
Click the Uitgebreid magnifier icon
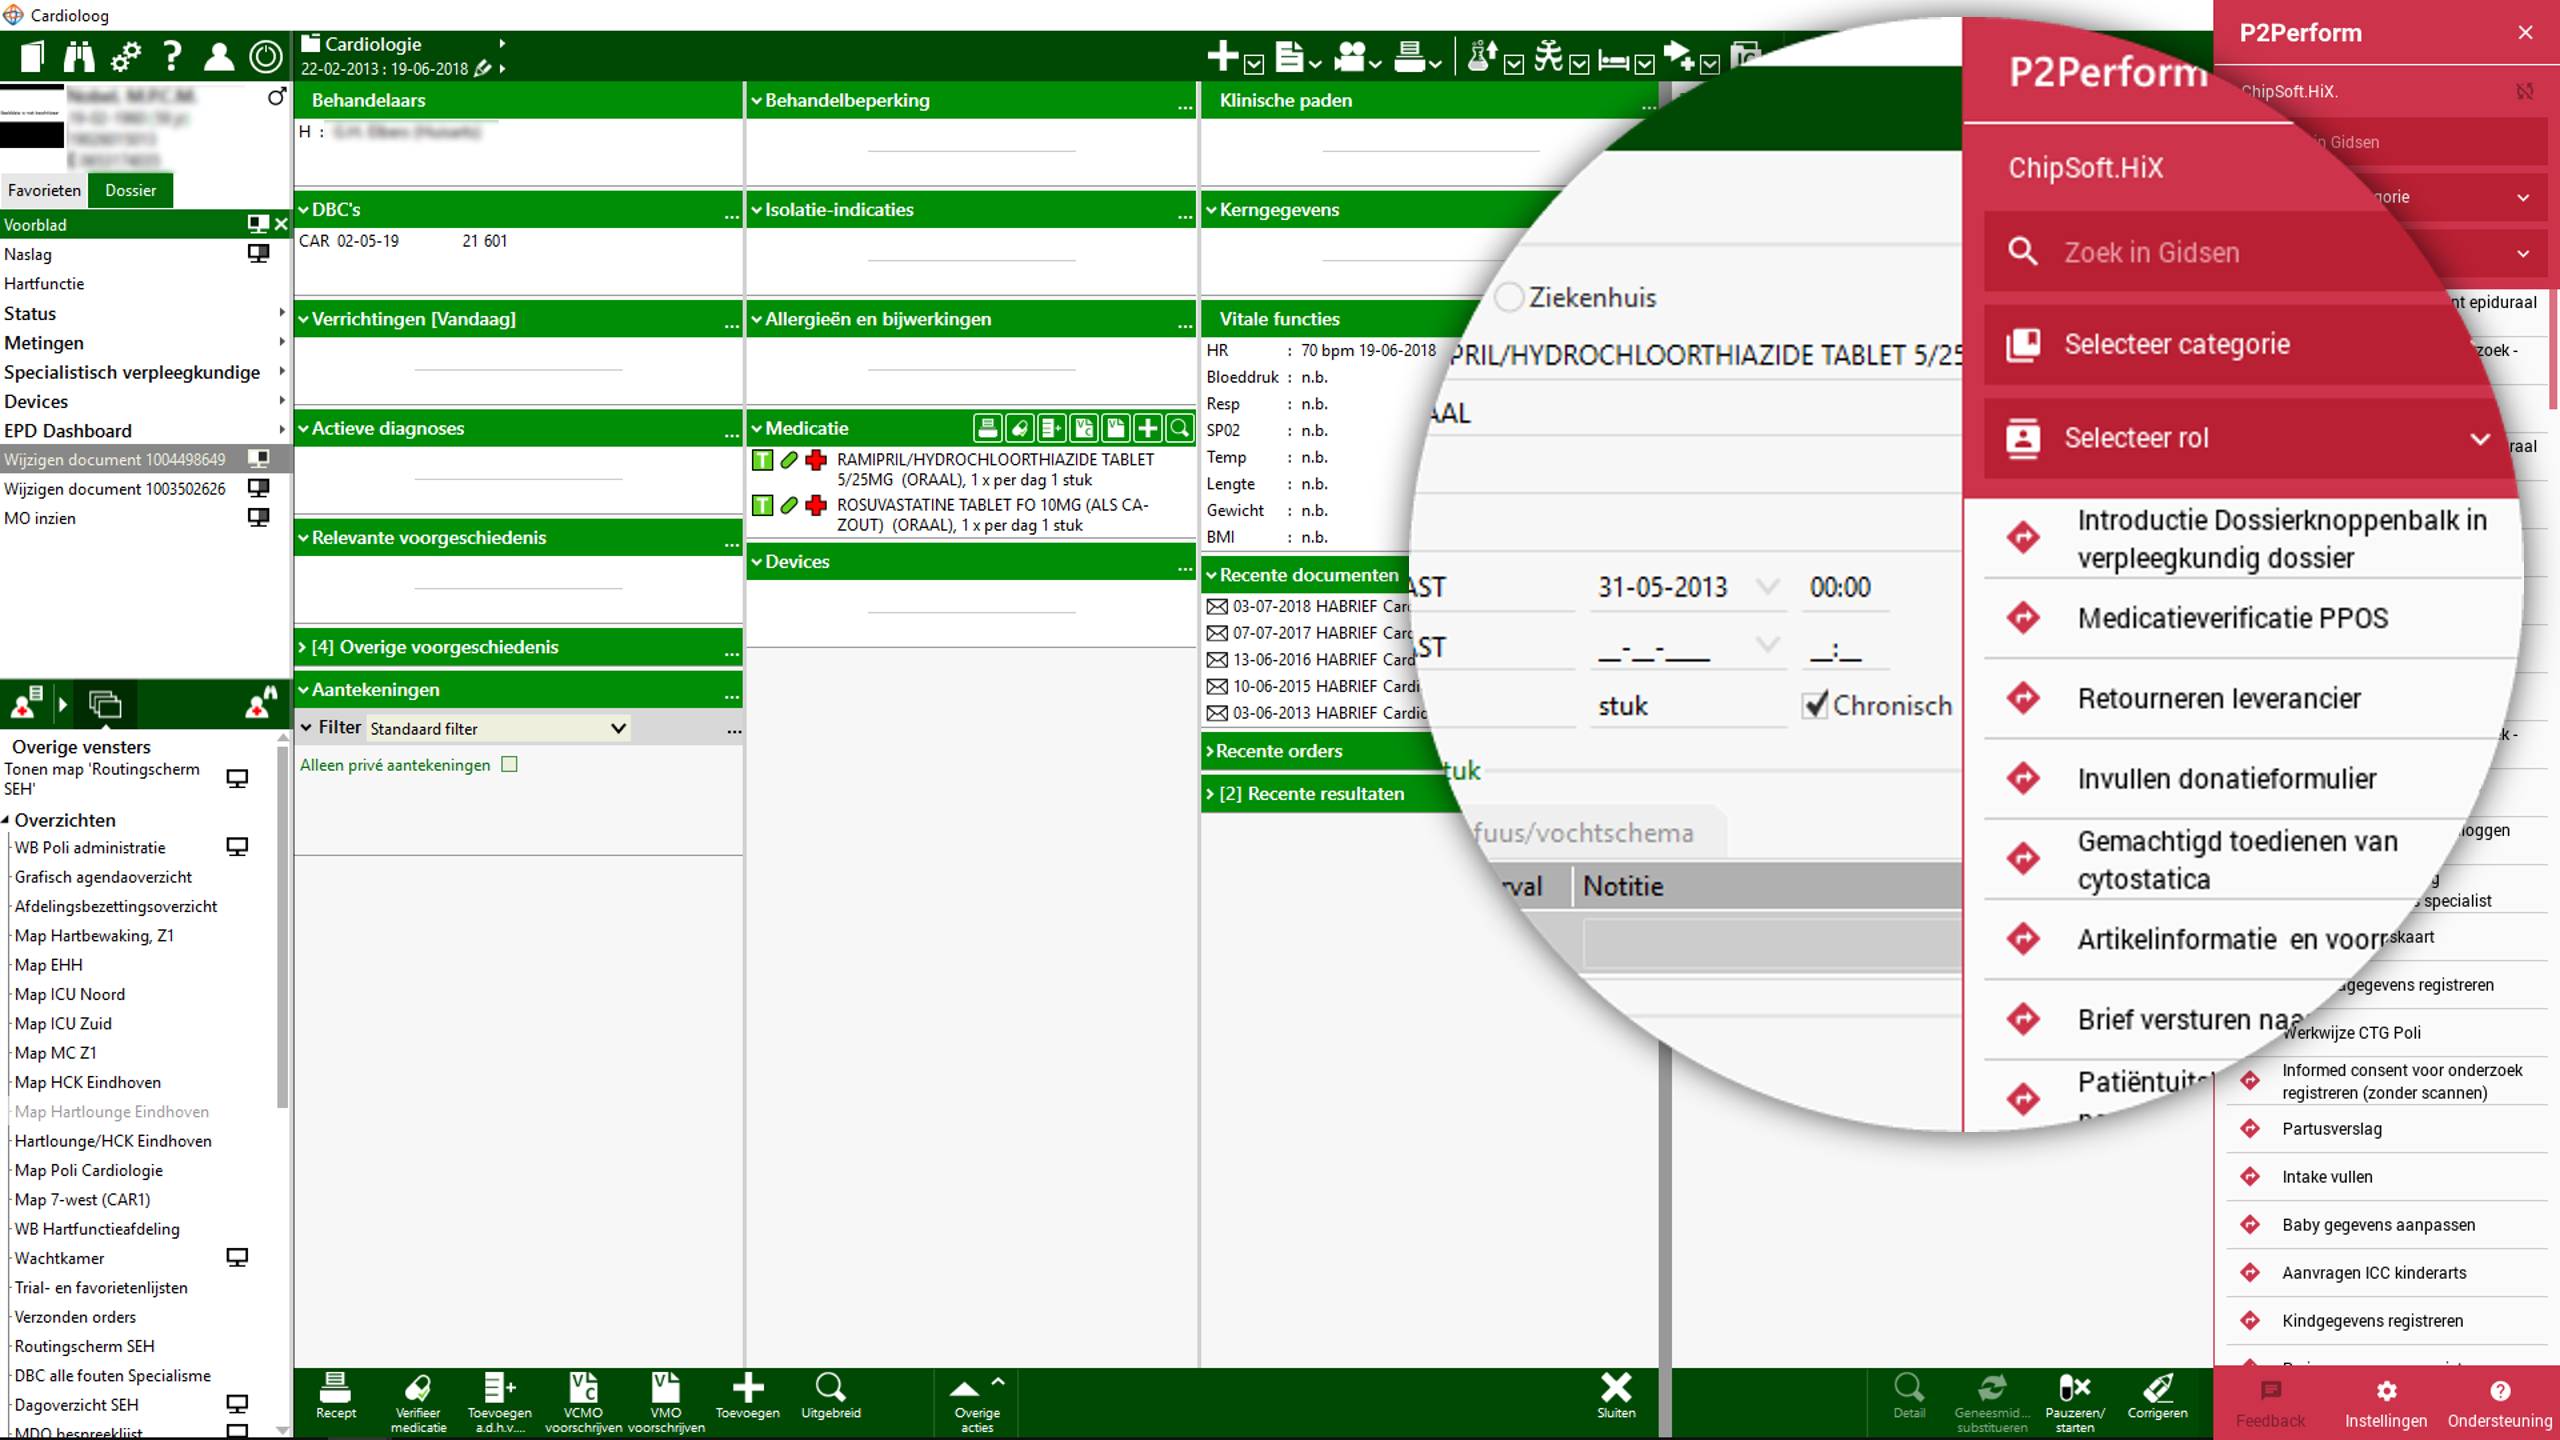830,1388
